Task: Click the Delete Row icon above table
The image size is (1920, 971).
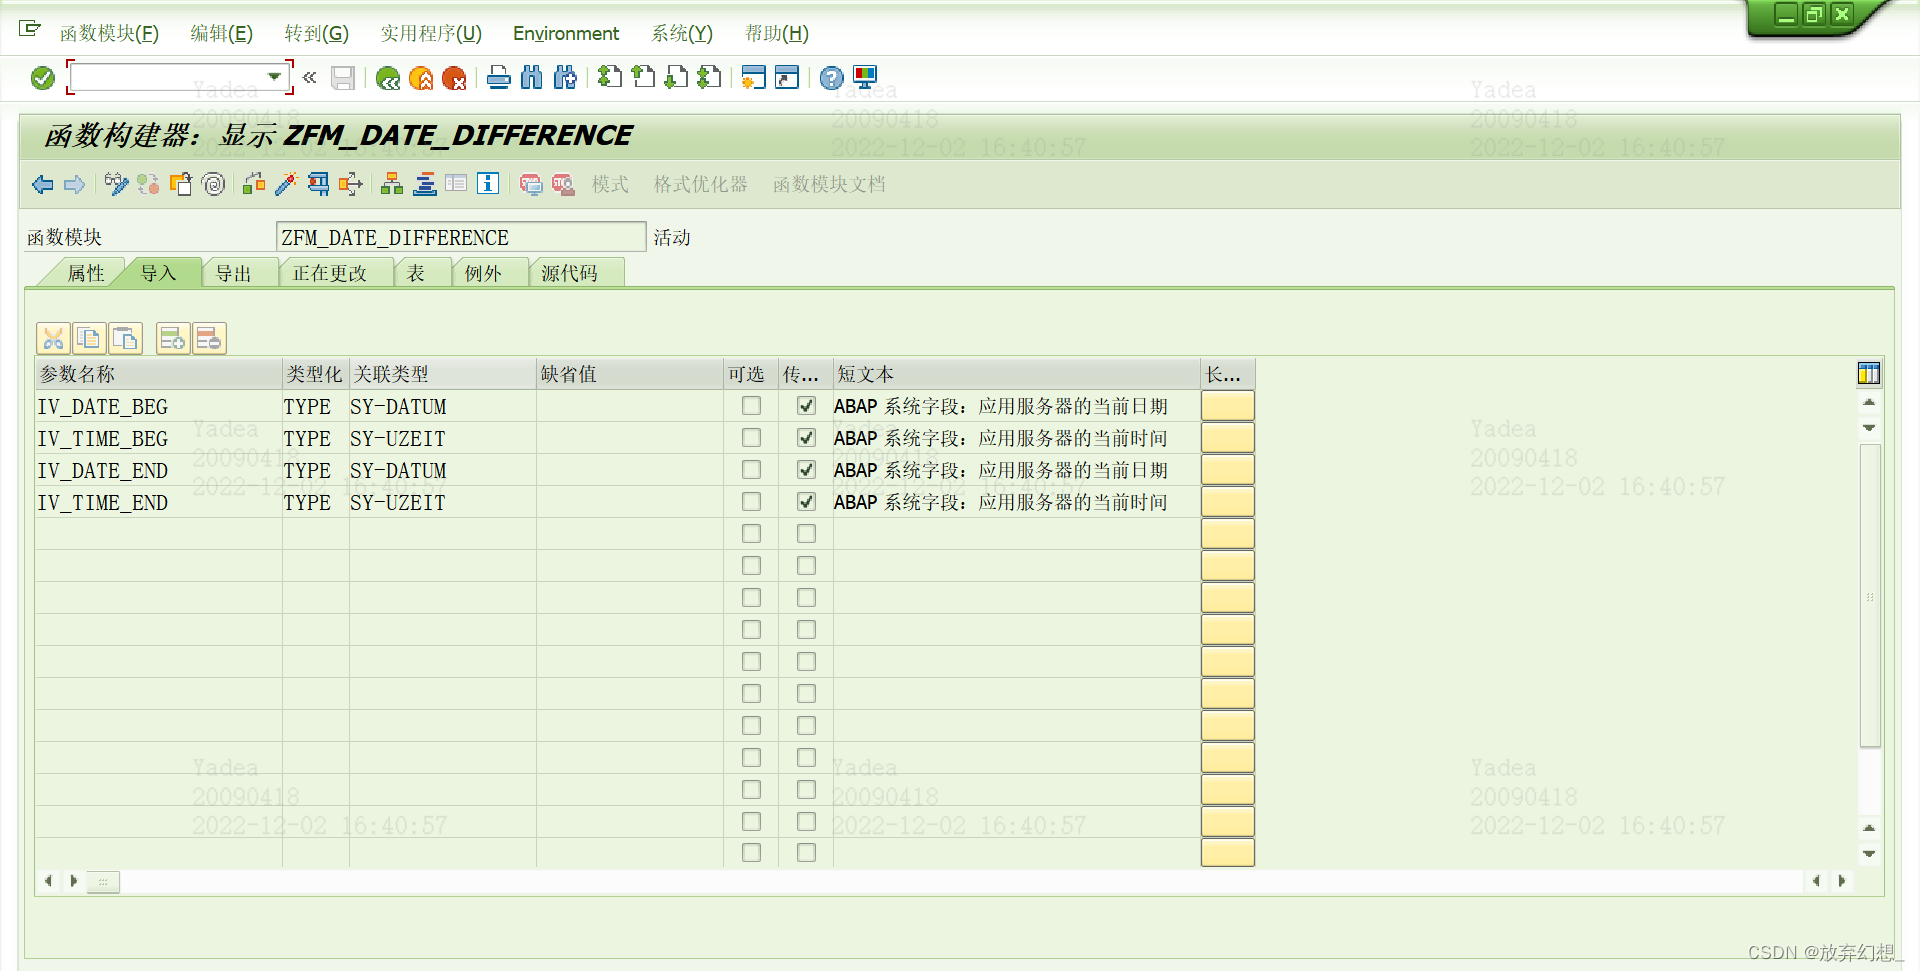Action: point(209,339)
